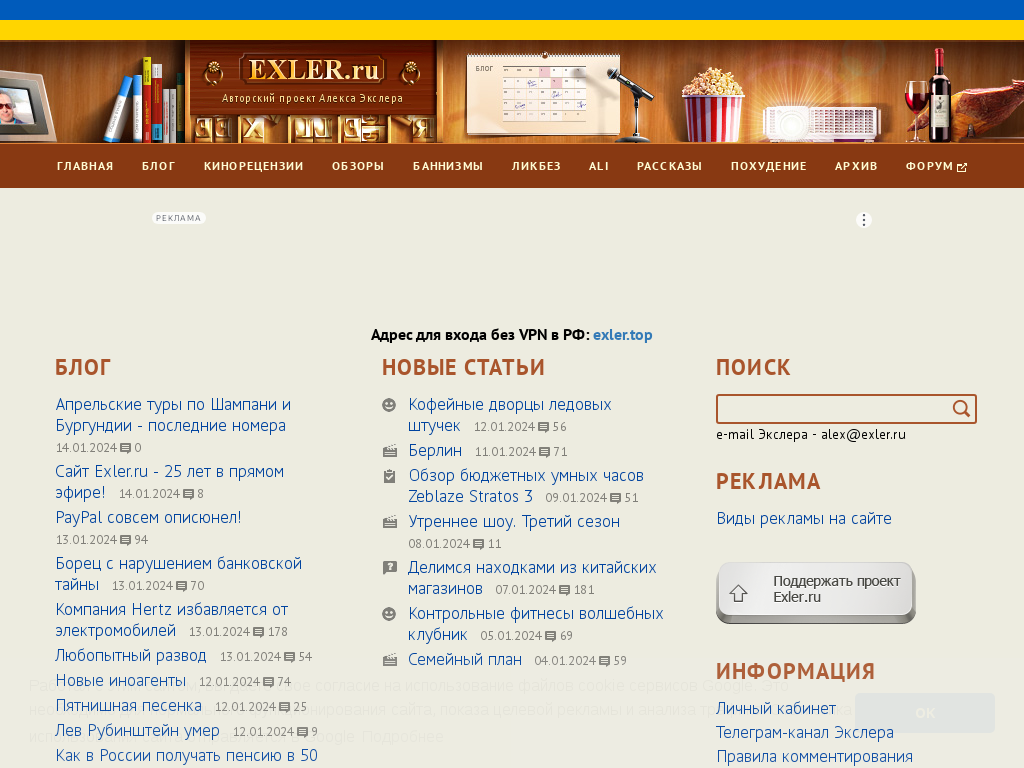The width and height of the screenshot is (1024, 768).
Task: Click clapperboard icon beside Семейный план
Action: coord(390,660)
